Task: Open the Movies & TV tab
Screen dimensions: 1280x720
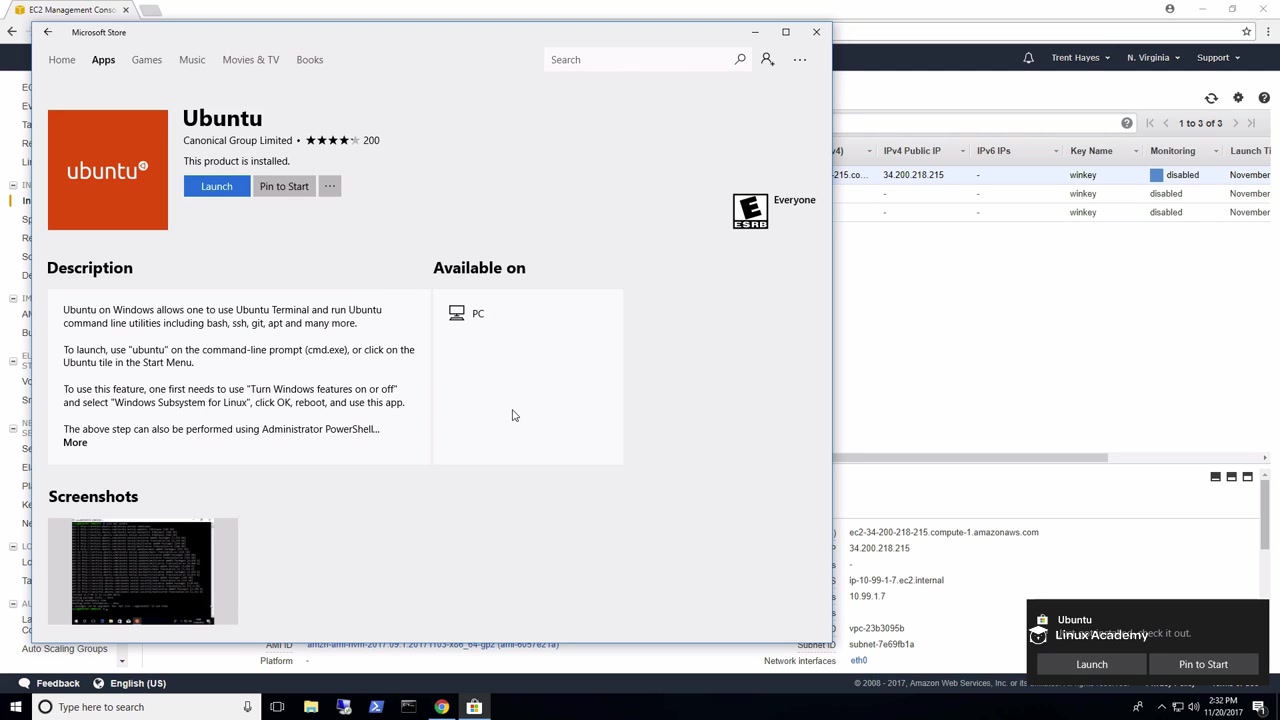Action: click(x=251, y=60)
